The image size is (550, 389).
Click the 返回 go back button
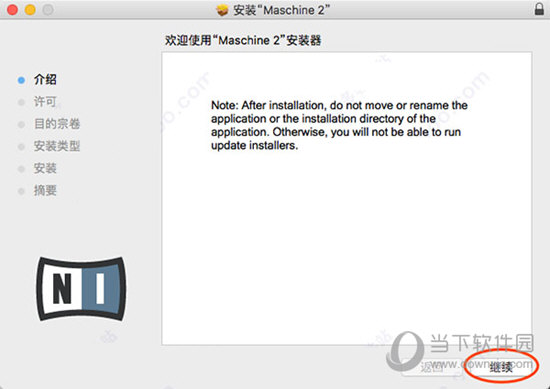[x=431, y=368]
